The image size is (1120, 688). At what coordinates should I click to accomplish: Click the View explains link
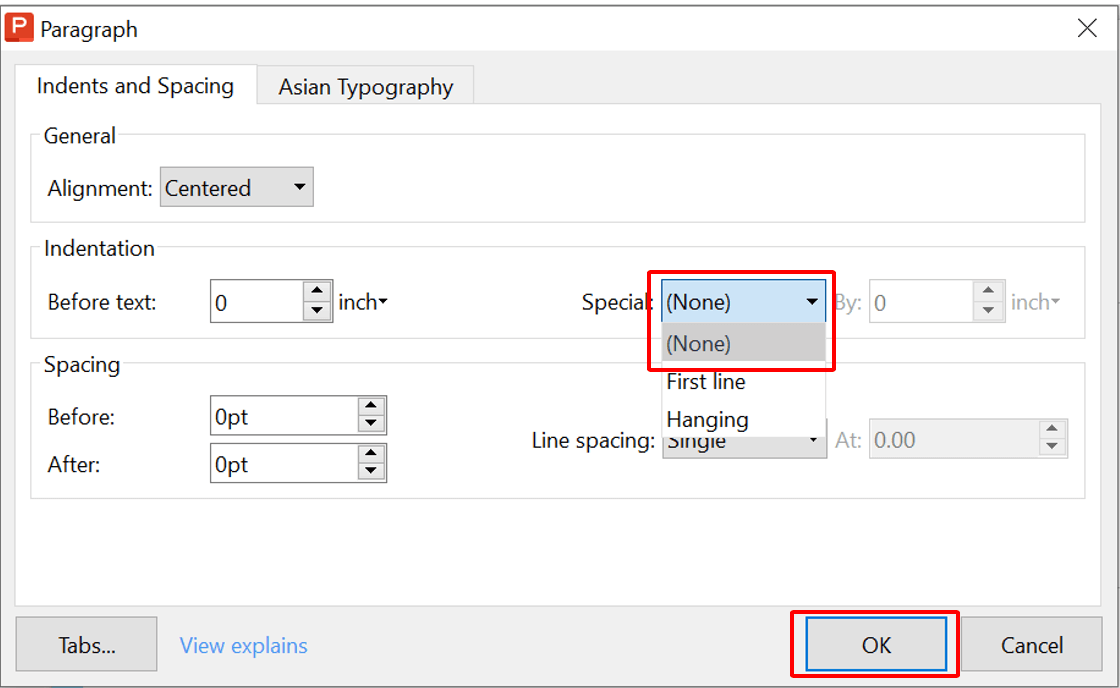click(x=242, y=646)
